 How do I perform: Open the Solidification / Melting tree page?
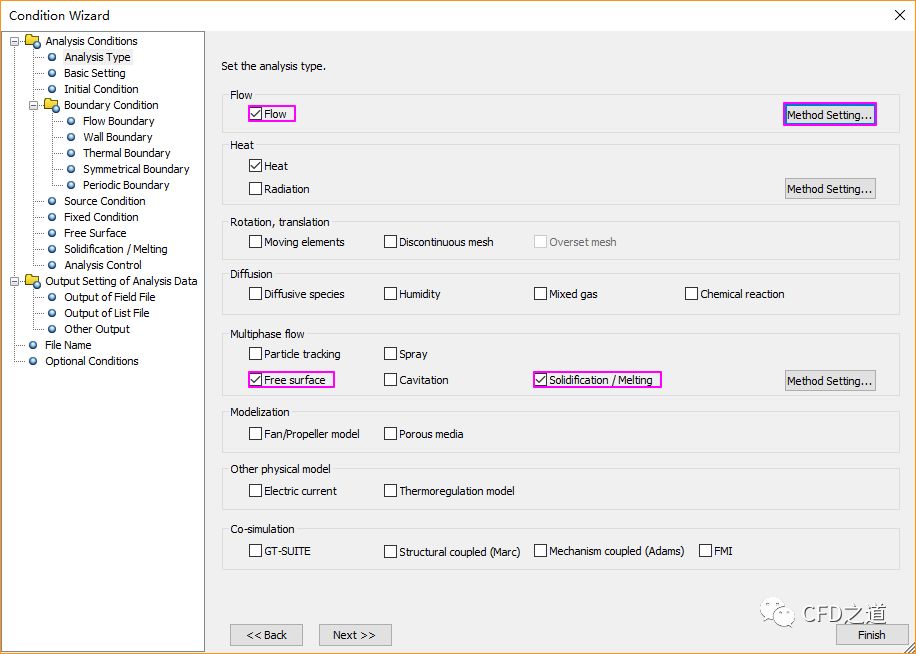(115, 249)
